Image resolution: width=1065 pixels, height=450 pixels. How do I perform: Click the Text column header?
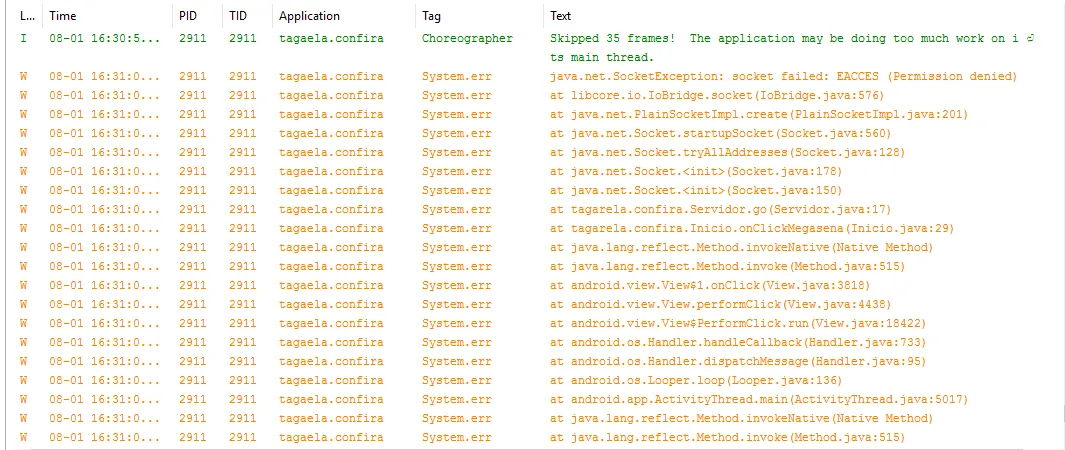pos(561,16)
